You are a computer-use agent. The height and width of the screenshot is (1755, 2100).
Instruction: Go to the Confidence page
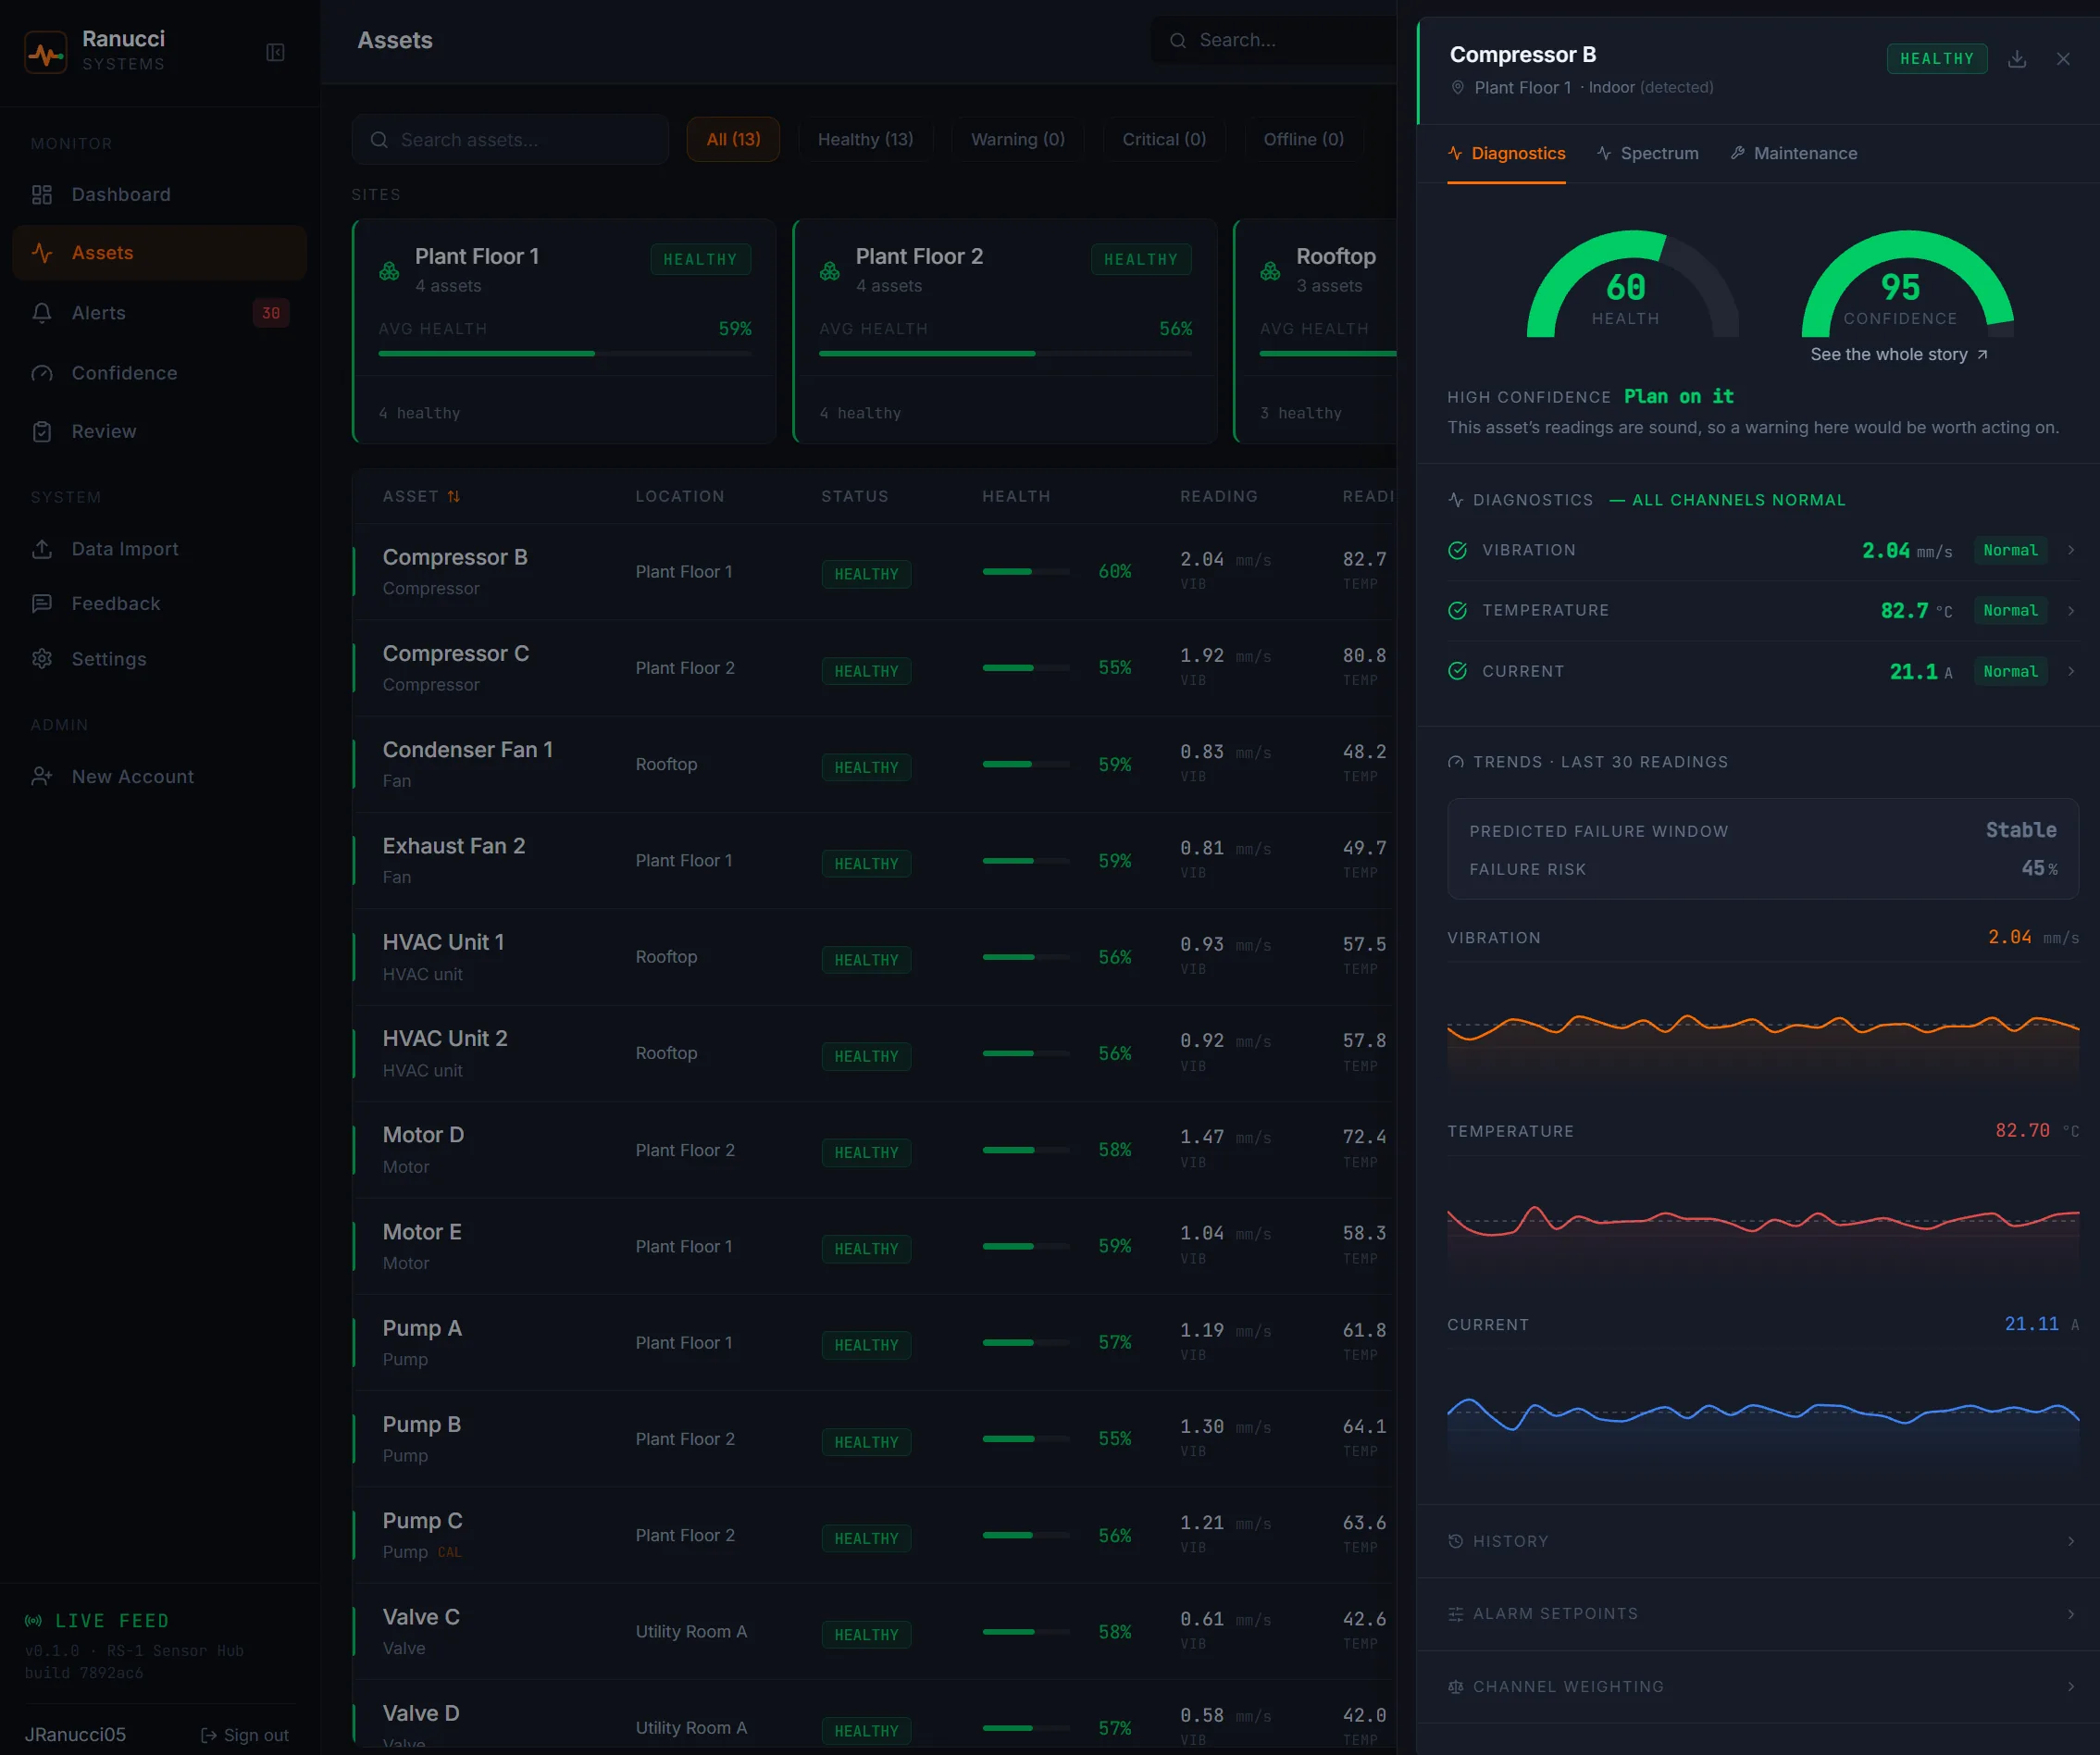[x=159, y=373]
